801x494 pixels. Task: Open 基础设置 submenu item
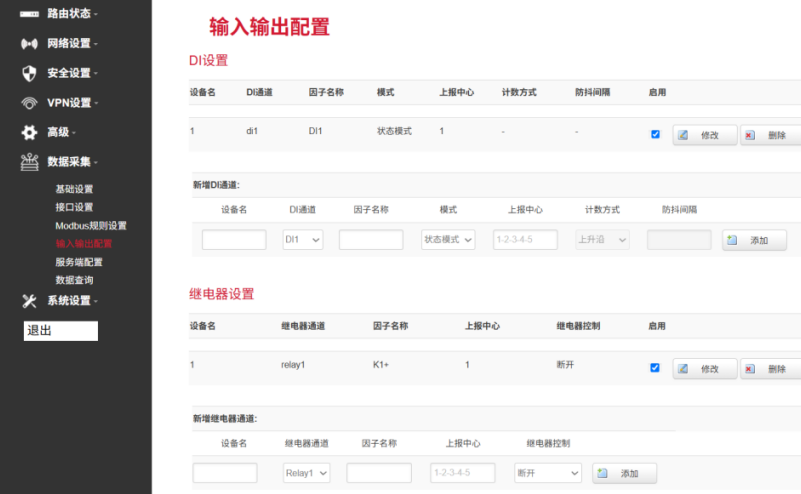click(x=74, y=189)
